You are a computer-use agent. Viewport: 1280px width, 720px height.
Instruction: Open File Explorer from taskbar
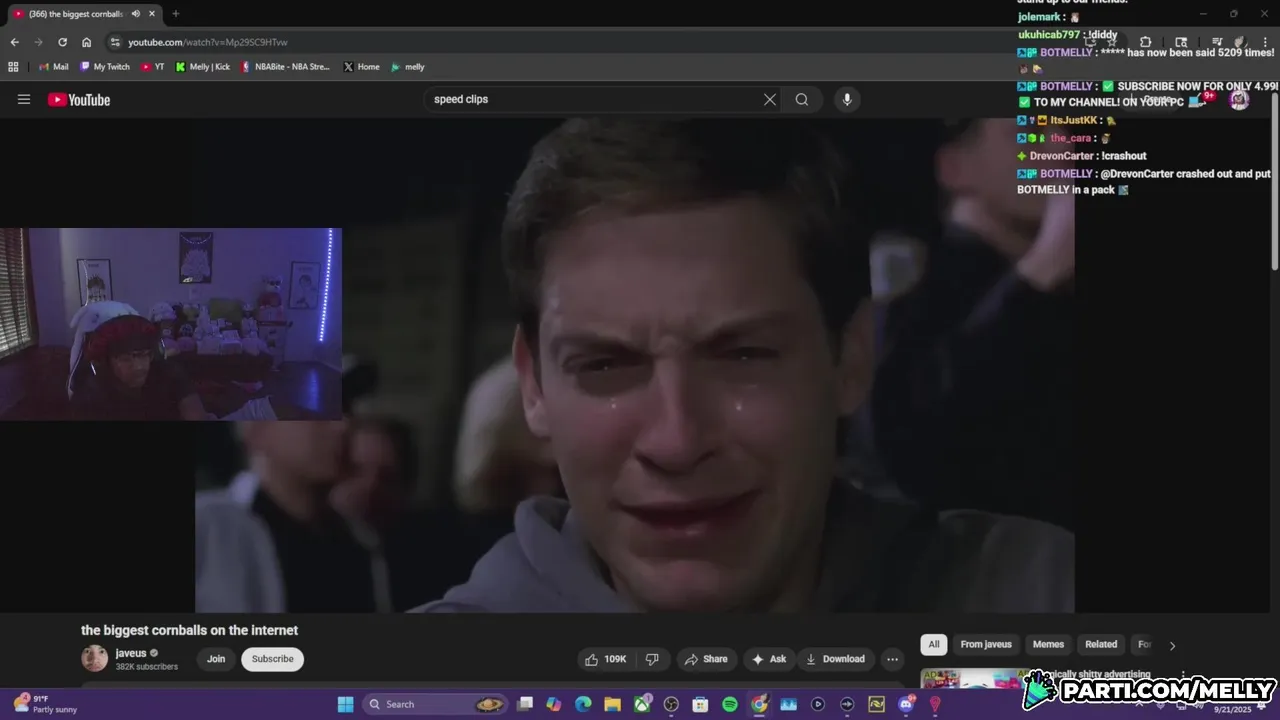click(612, 704)
